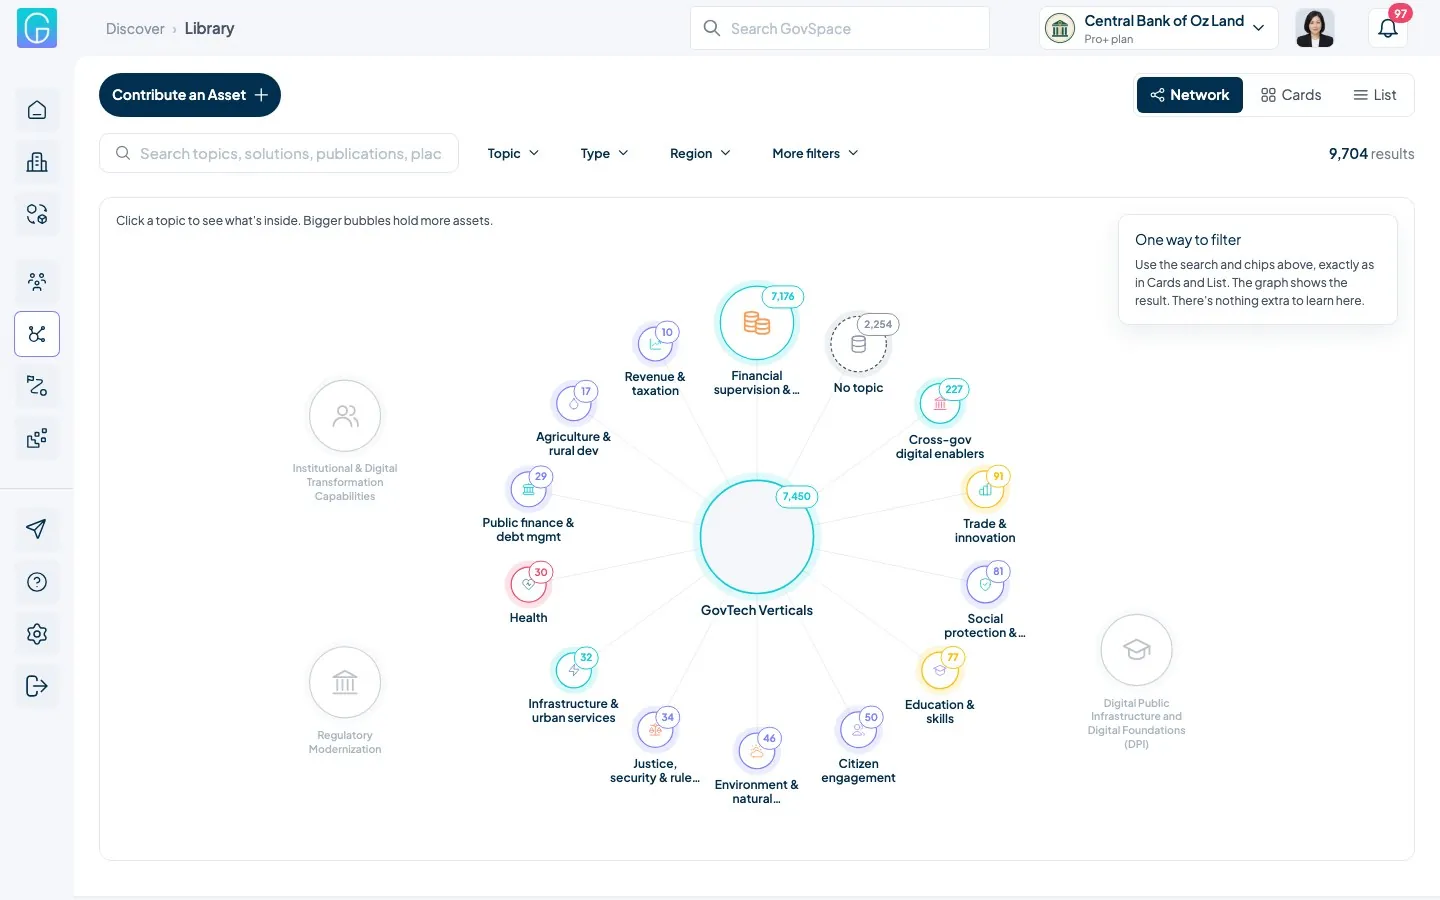Open help via the question mark icon
Viewport: 1440px width, 900px height.
[37, 582]
